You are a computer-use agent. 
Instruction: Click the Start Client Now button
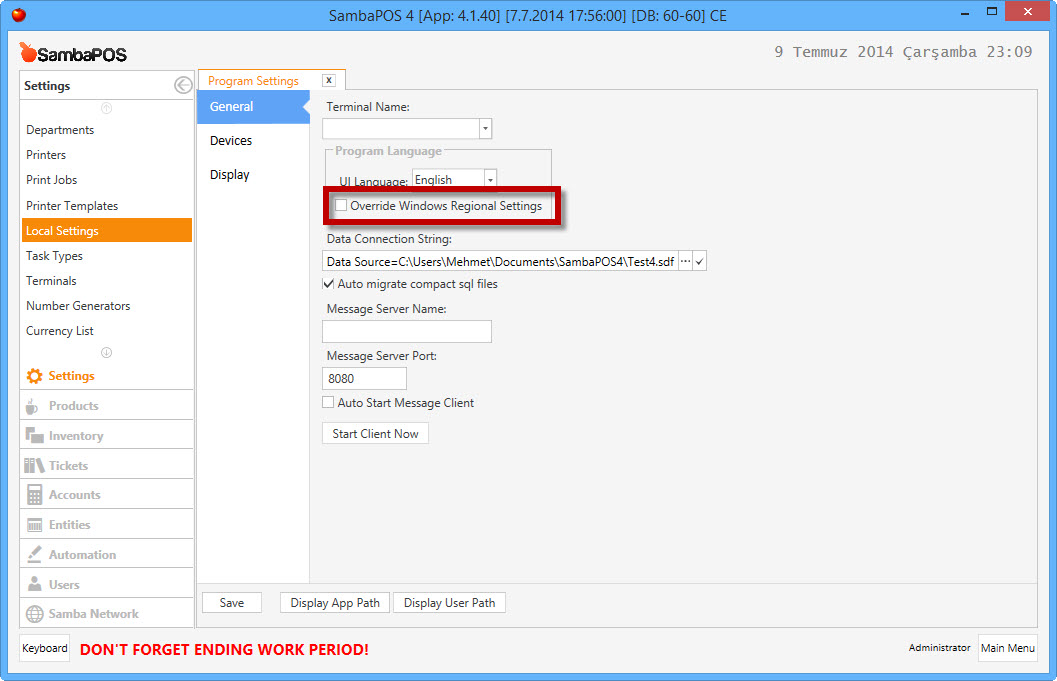(375, 434)
